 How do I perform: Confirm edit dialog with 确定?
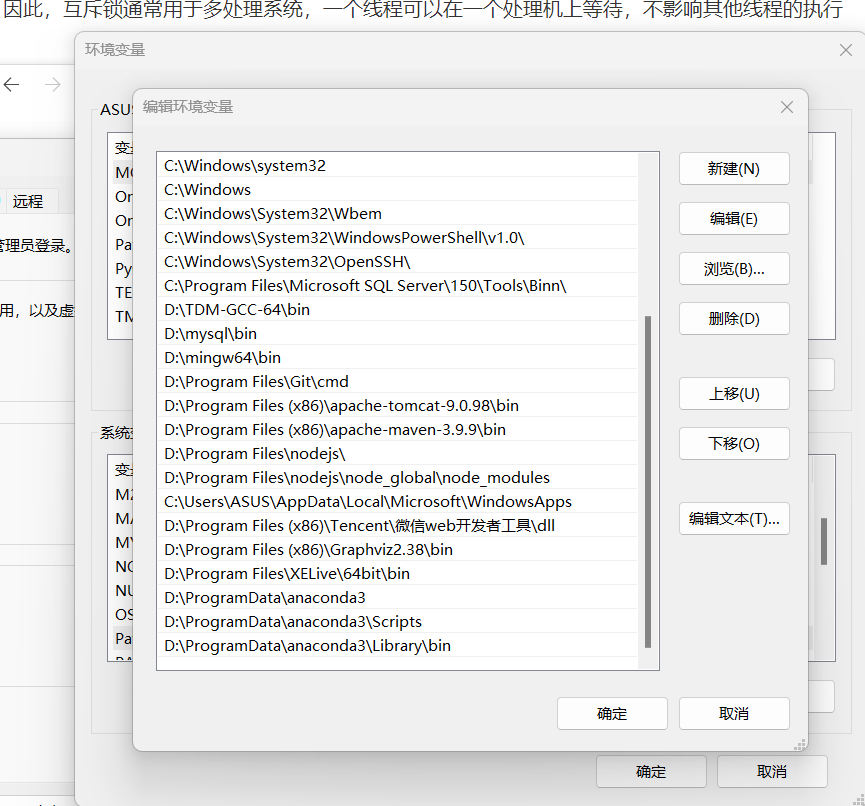pyautogui.click(x=612, y=714)
